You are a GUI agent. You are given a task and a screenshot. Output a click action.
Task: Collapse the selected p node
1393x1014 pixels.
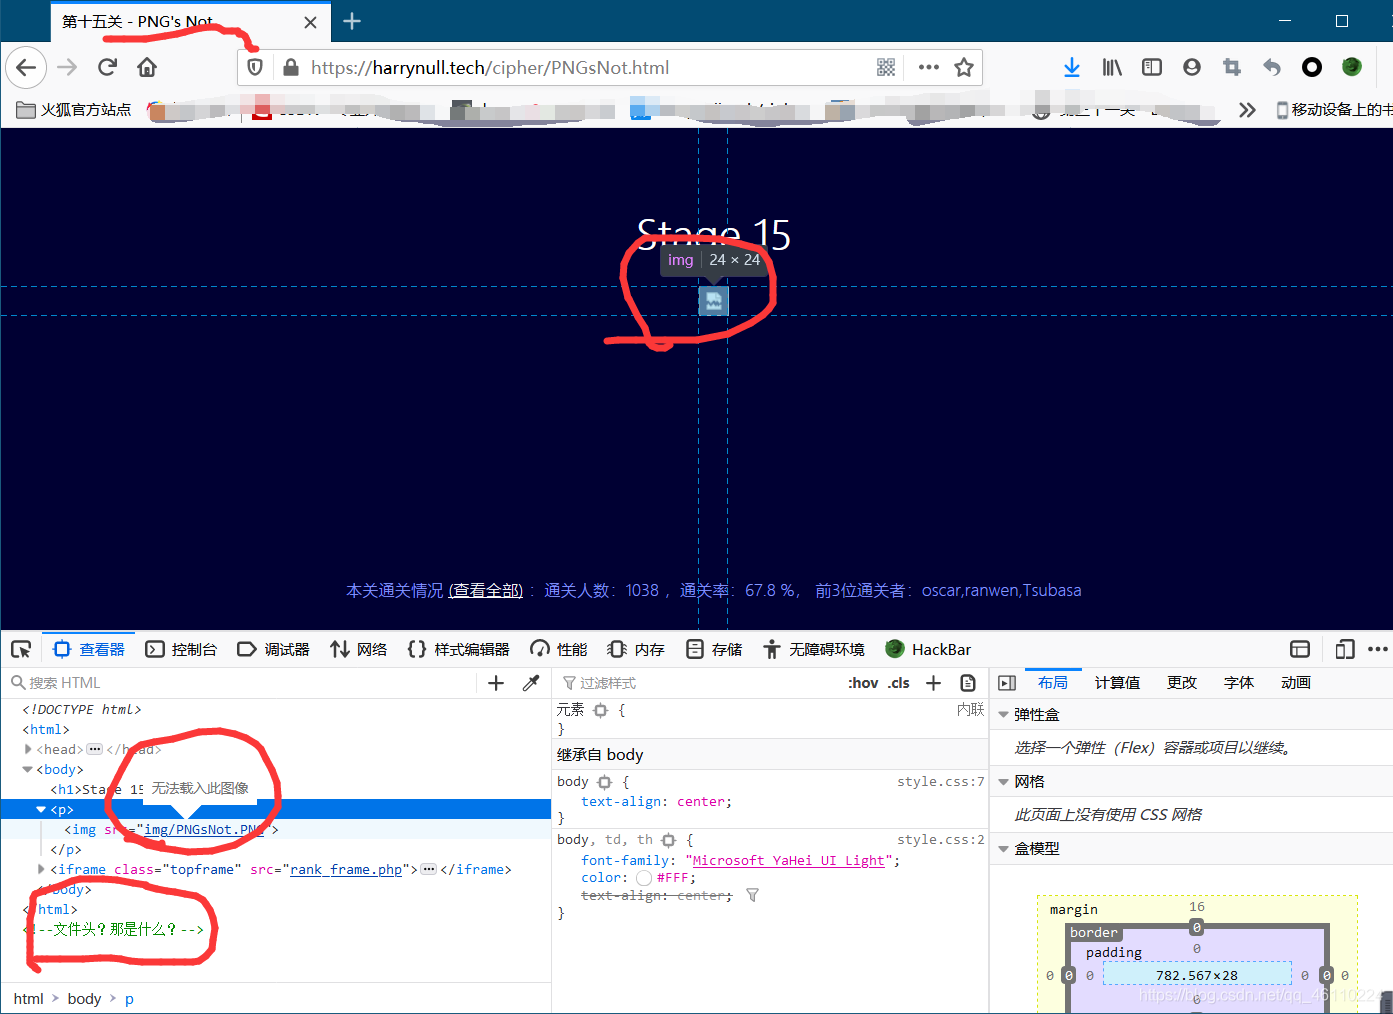click(x=41, y=809)
